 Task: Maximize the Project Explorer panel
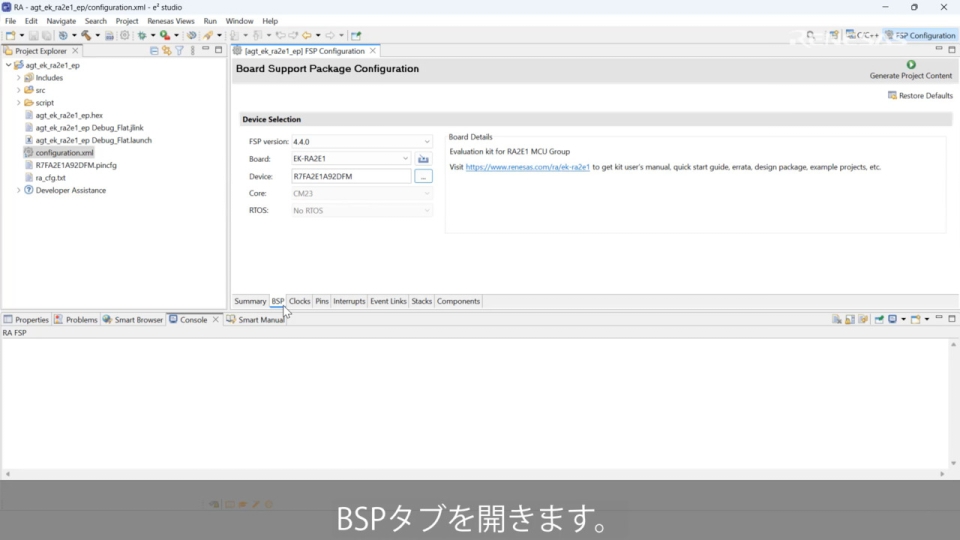219,50
